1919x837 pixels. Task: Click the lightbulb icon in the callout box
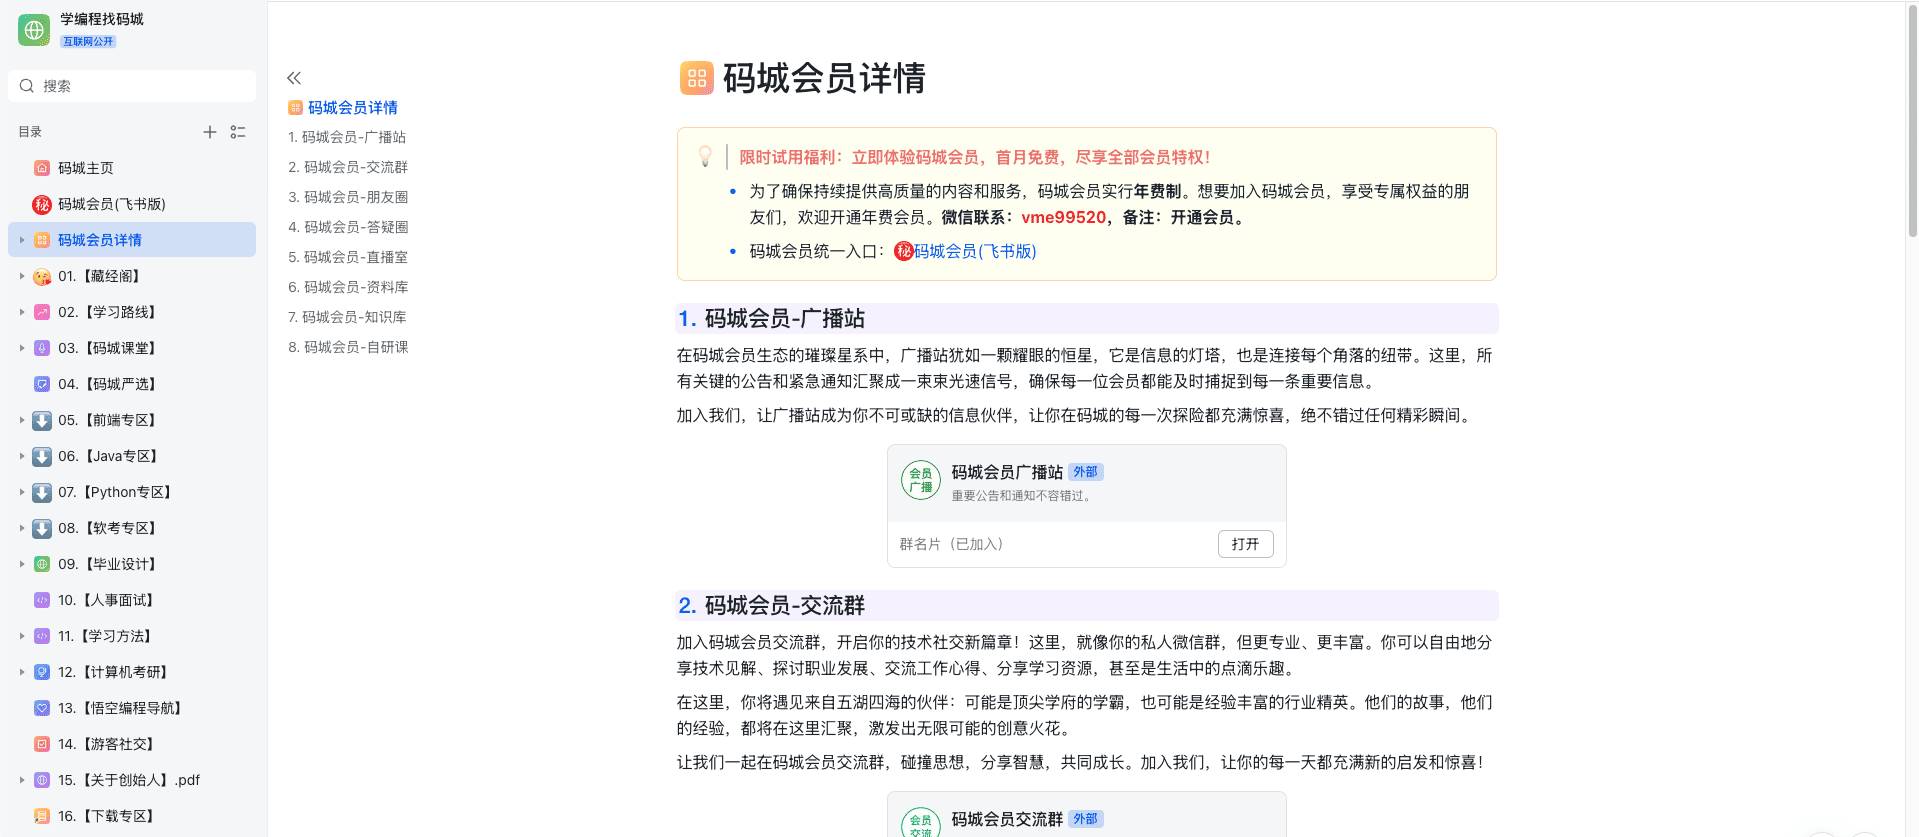[x=705, y=157]
